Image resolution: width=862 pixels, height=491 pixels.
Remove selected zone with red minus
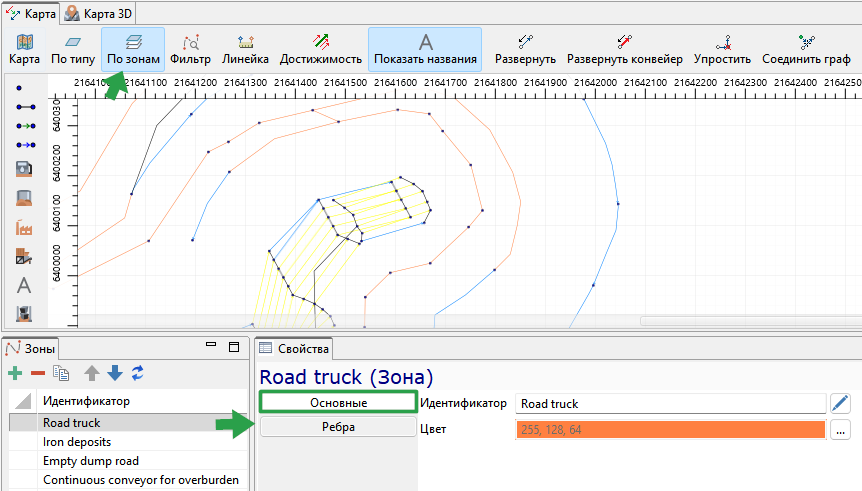click(x=38, y=374)
